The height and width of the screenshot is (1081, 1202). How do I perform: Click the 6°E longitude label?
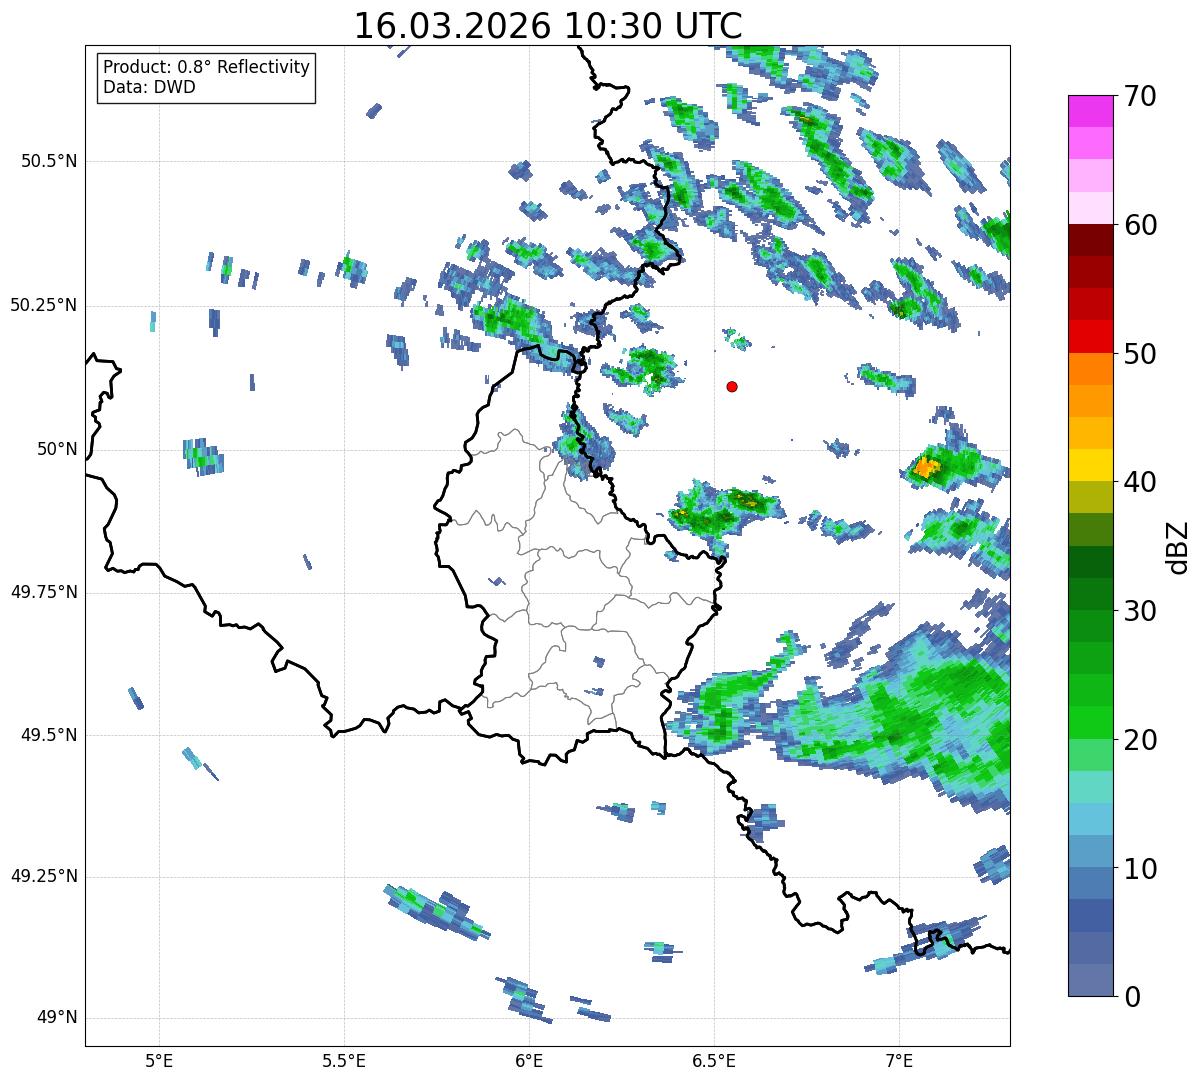pyautogui.click(x=529, y=1060)
